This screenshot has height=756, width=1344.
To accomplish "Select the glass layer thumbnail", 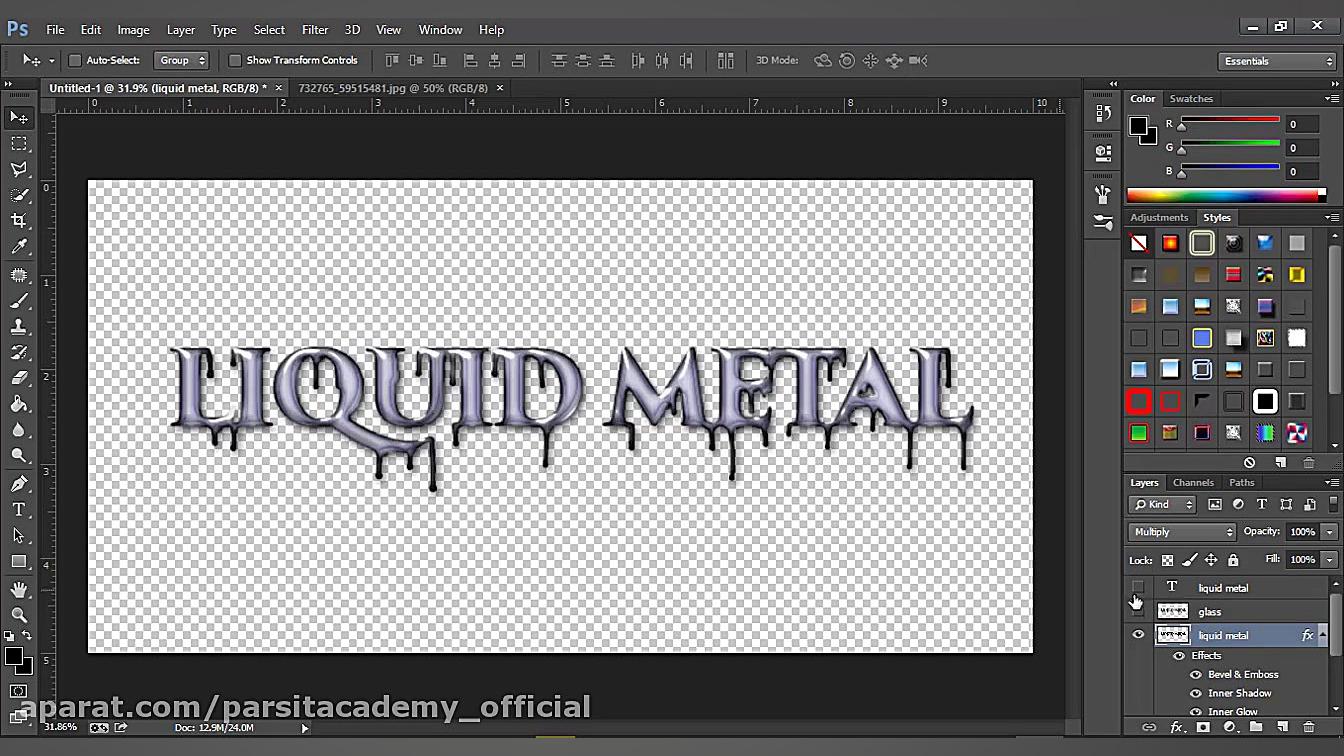I will click(1172, 612).
